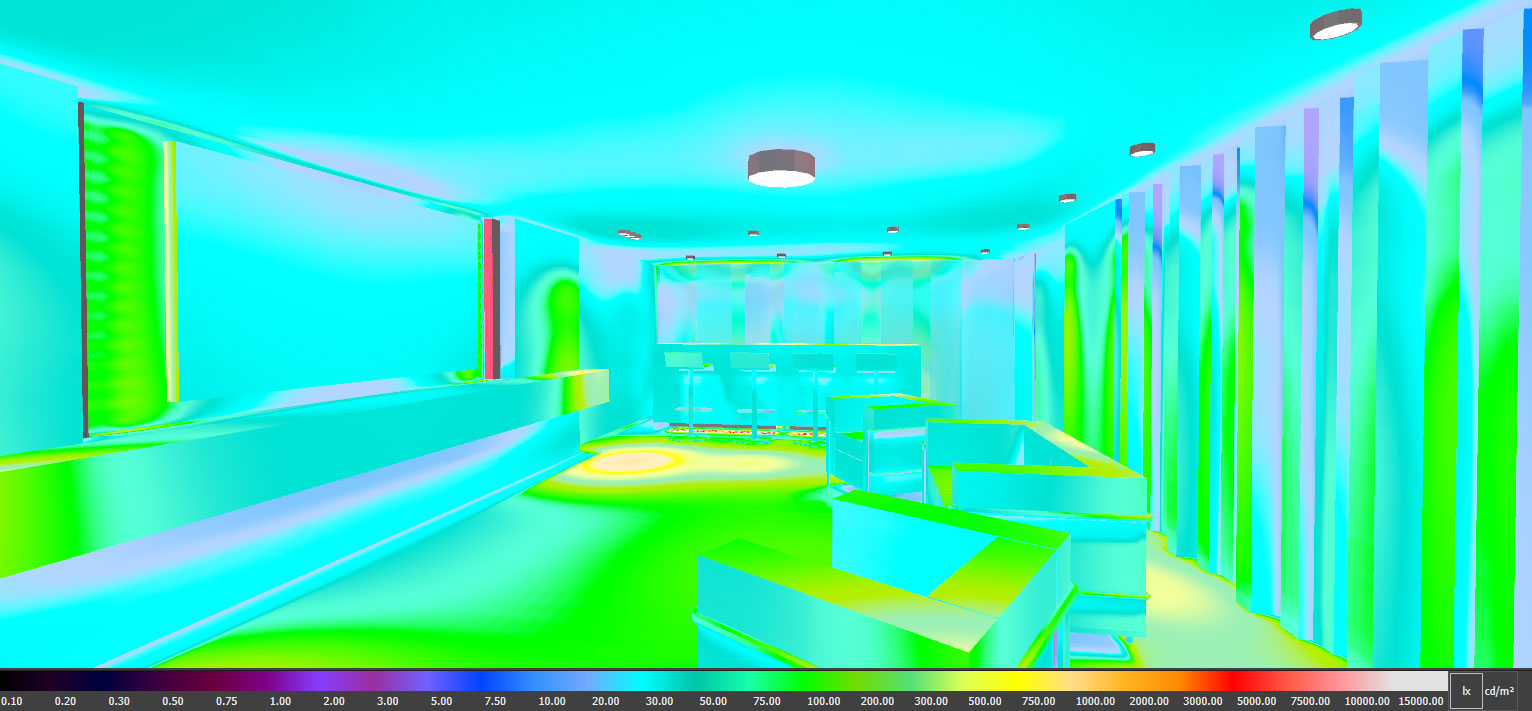Click the 0.10 minimum scale value

coord(11,702)
